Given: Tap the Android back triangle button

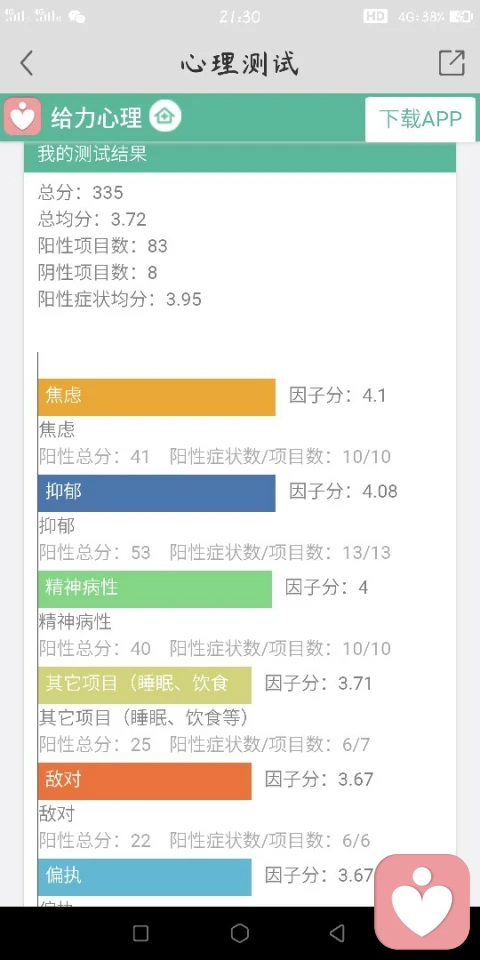Looking at the screenshot, I should pyautogui.click(x=337, y=933).
